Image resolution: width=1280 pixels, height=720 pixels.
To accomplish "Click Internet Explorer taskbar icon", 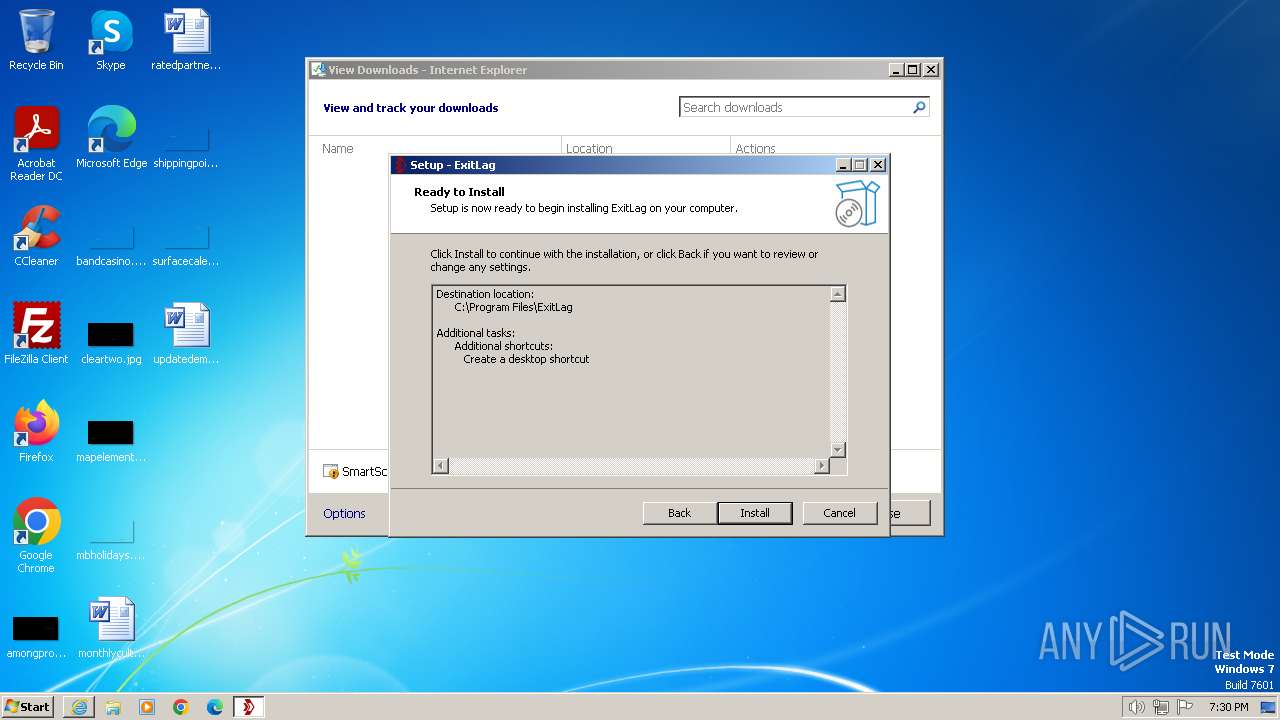I will (x=79, y=707).
